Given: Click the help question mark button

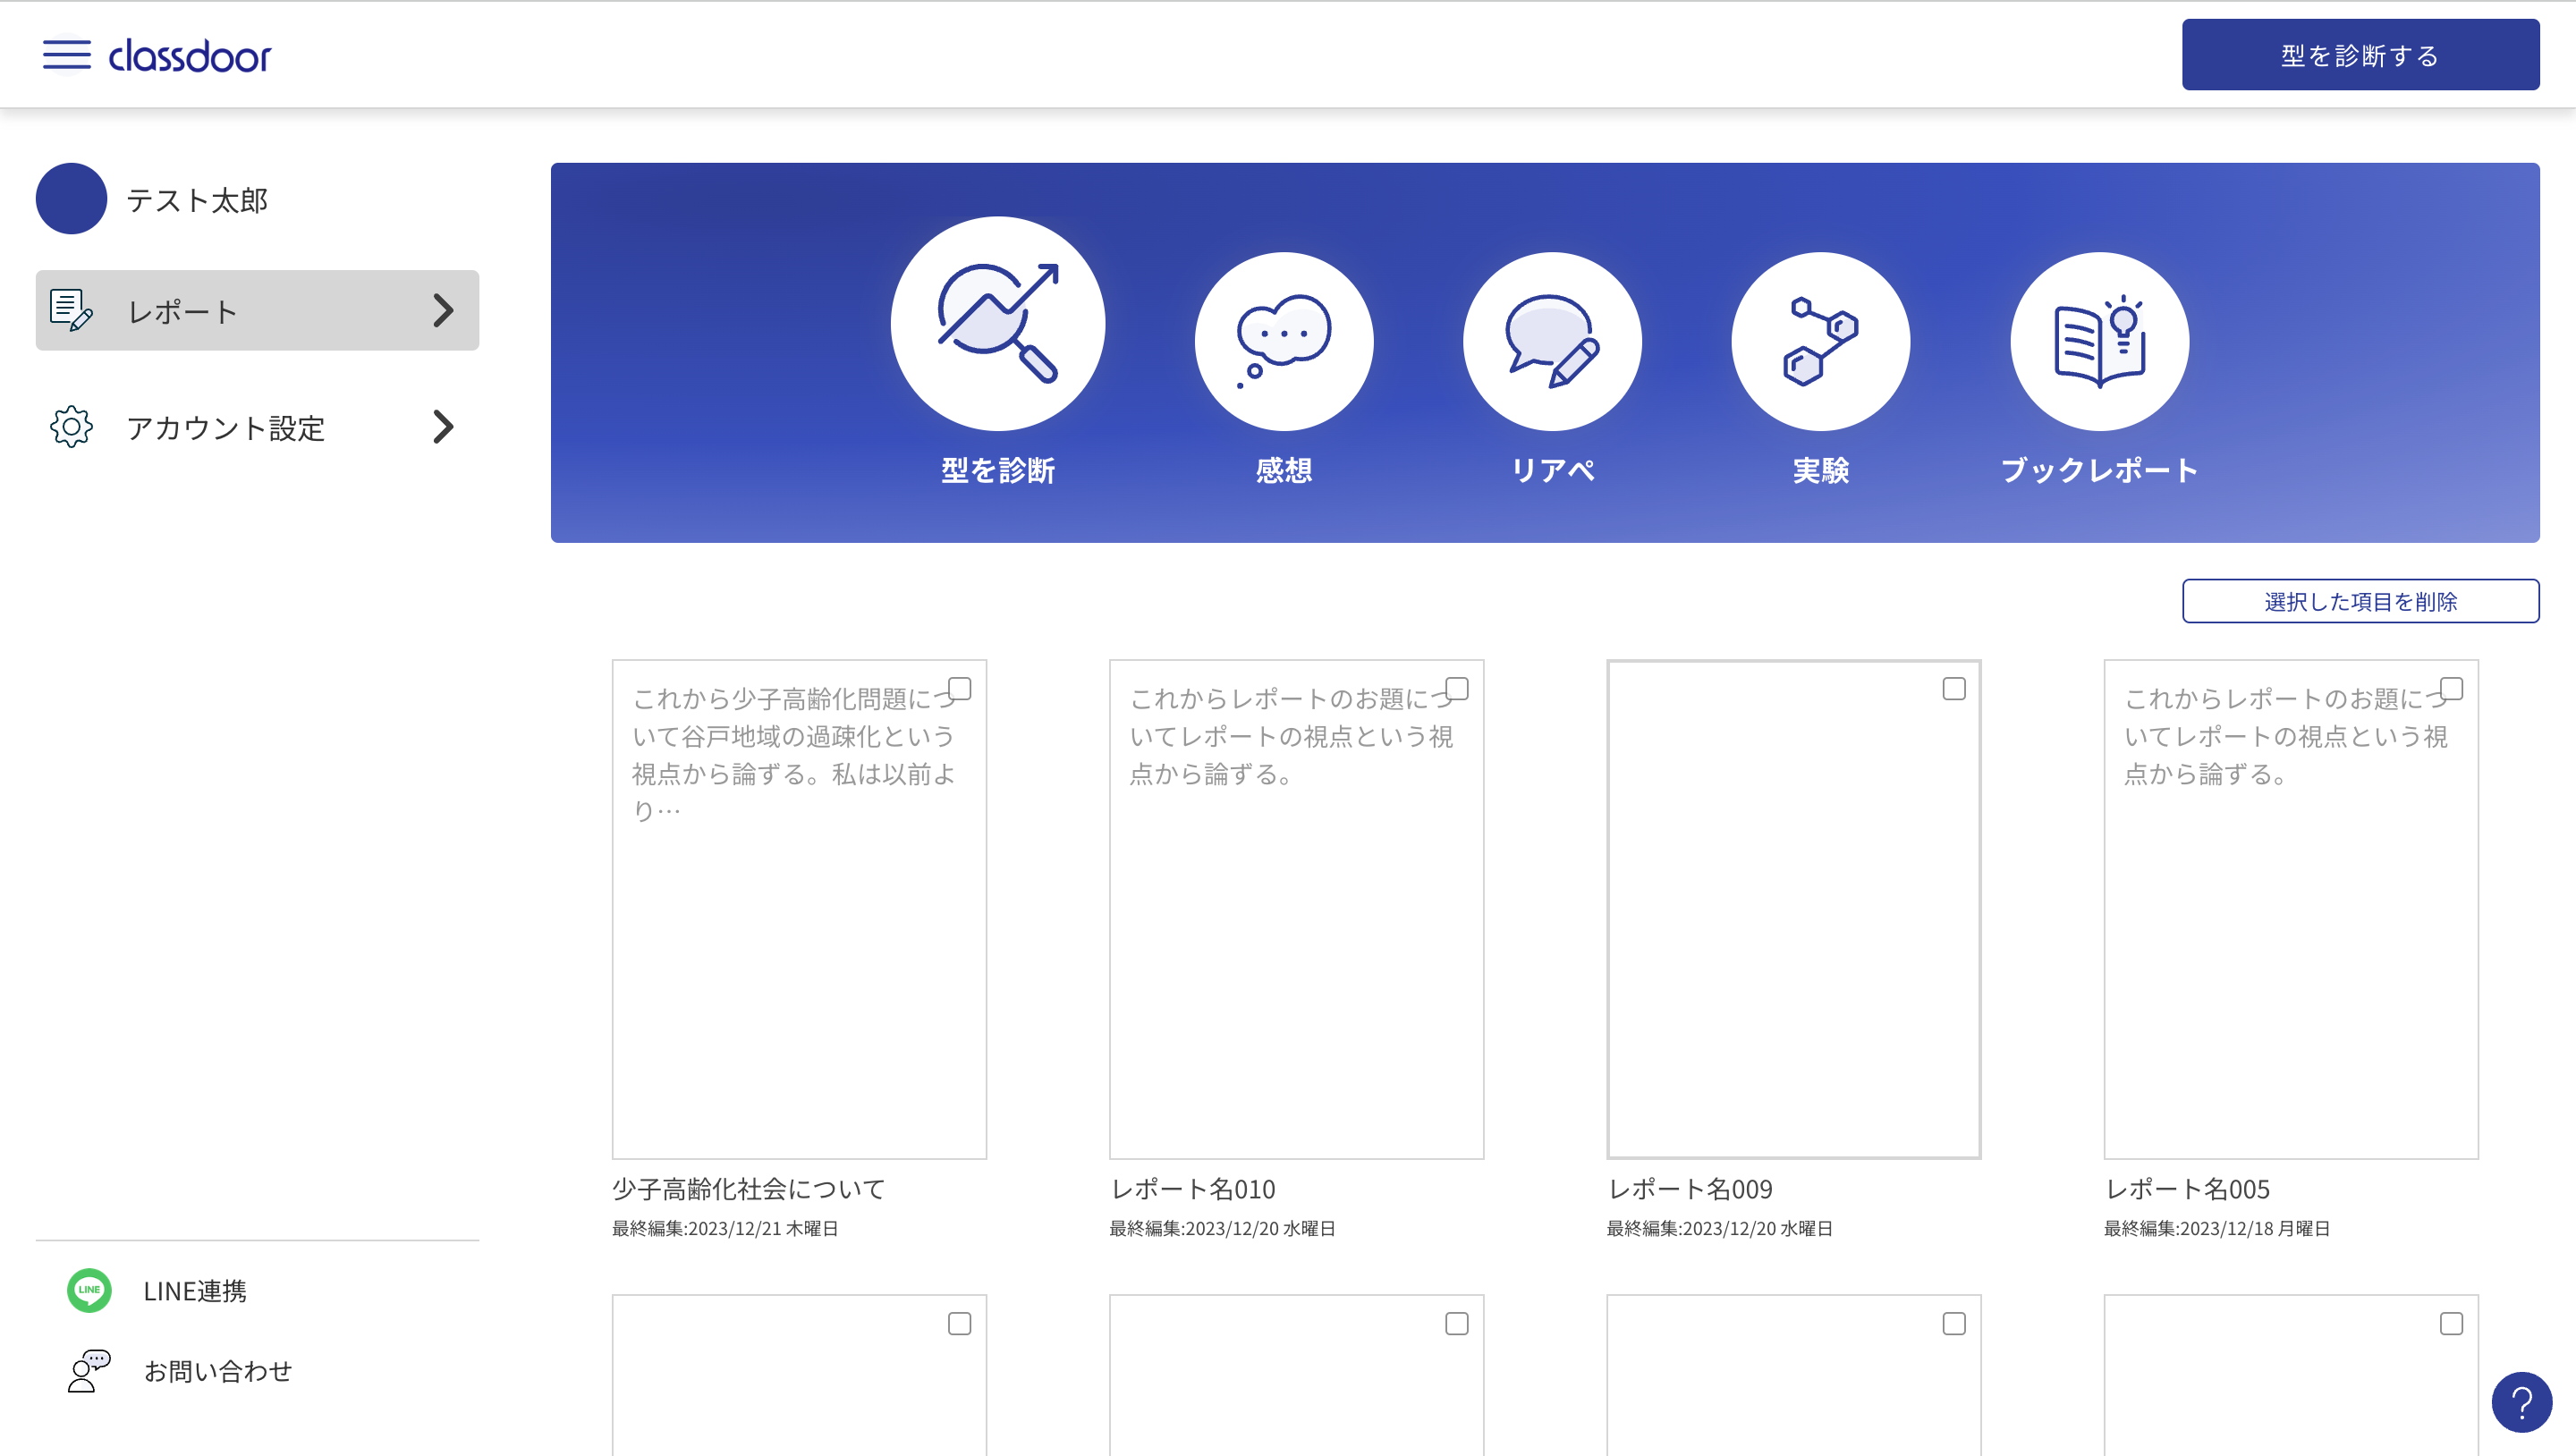Looking at the screenshot, I should 2521,1402.
